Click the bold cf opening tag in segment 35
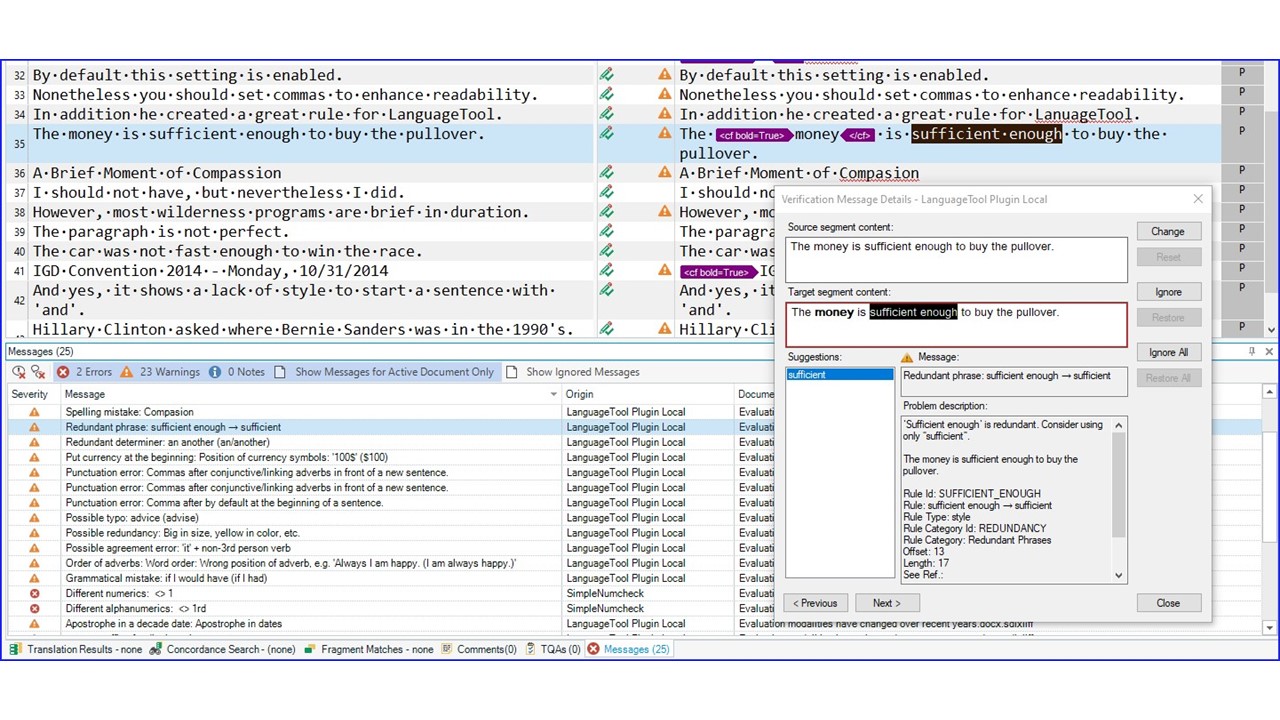This screenshot has width=1280, height=720. pyautogui.click(x=752, y=134)
